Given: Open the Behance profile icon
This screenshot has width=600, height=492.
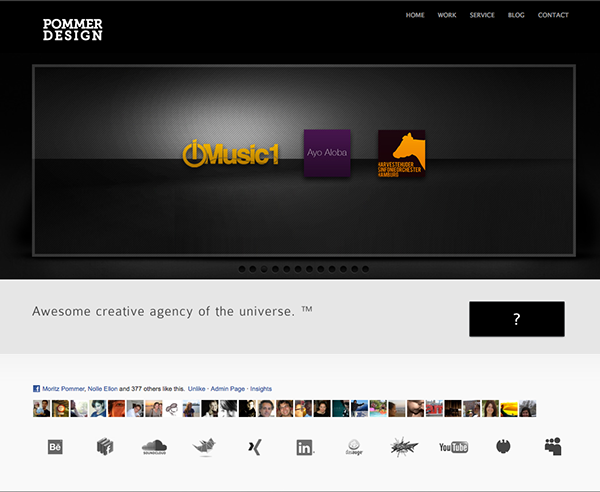Looking at the screenshot, I should [55, 447].
